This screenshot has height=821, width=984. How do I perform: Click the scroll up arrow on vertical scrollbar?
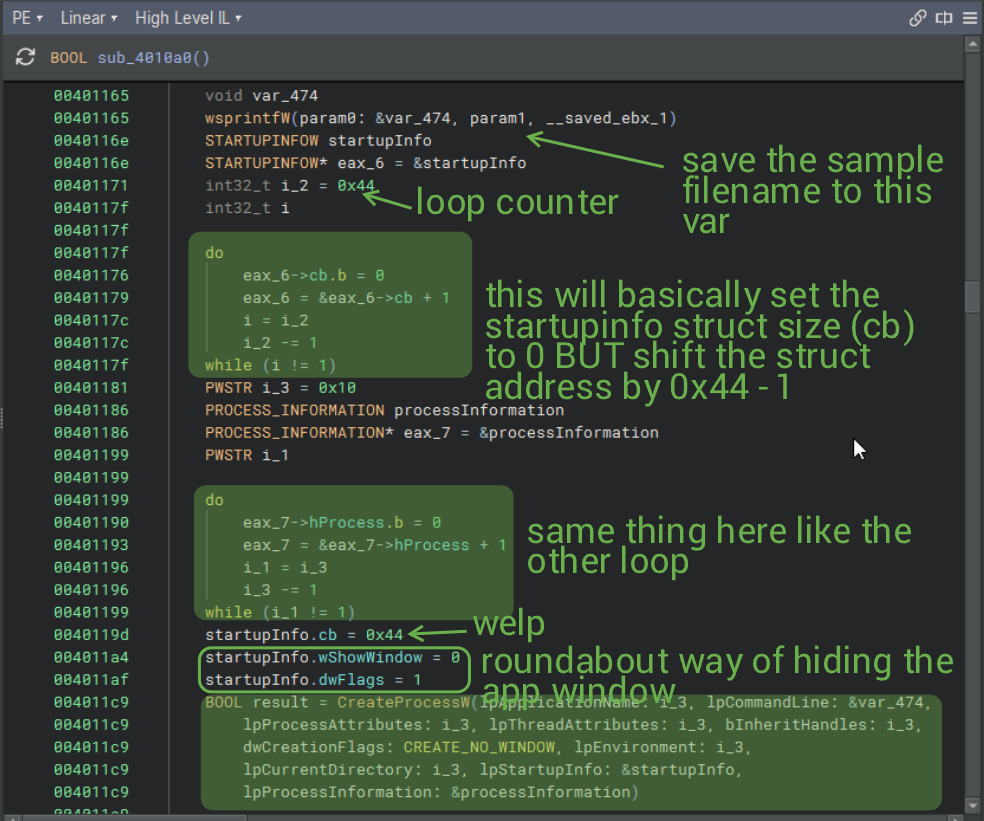point(970,43)
